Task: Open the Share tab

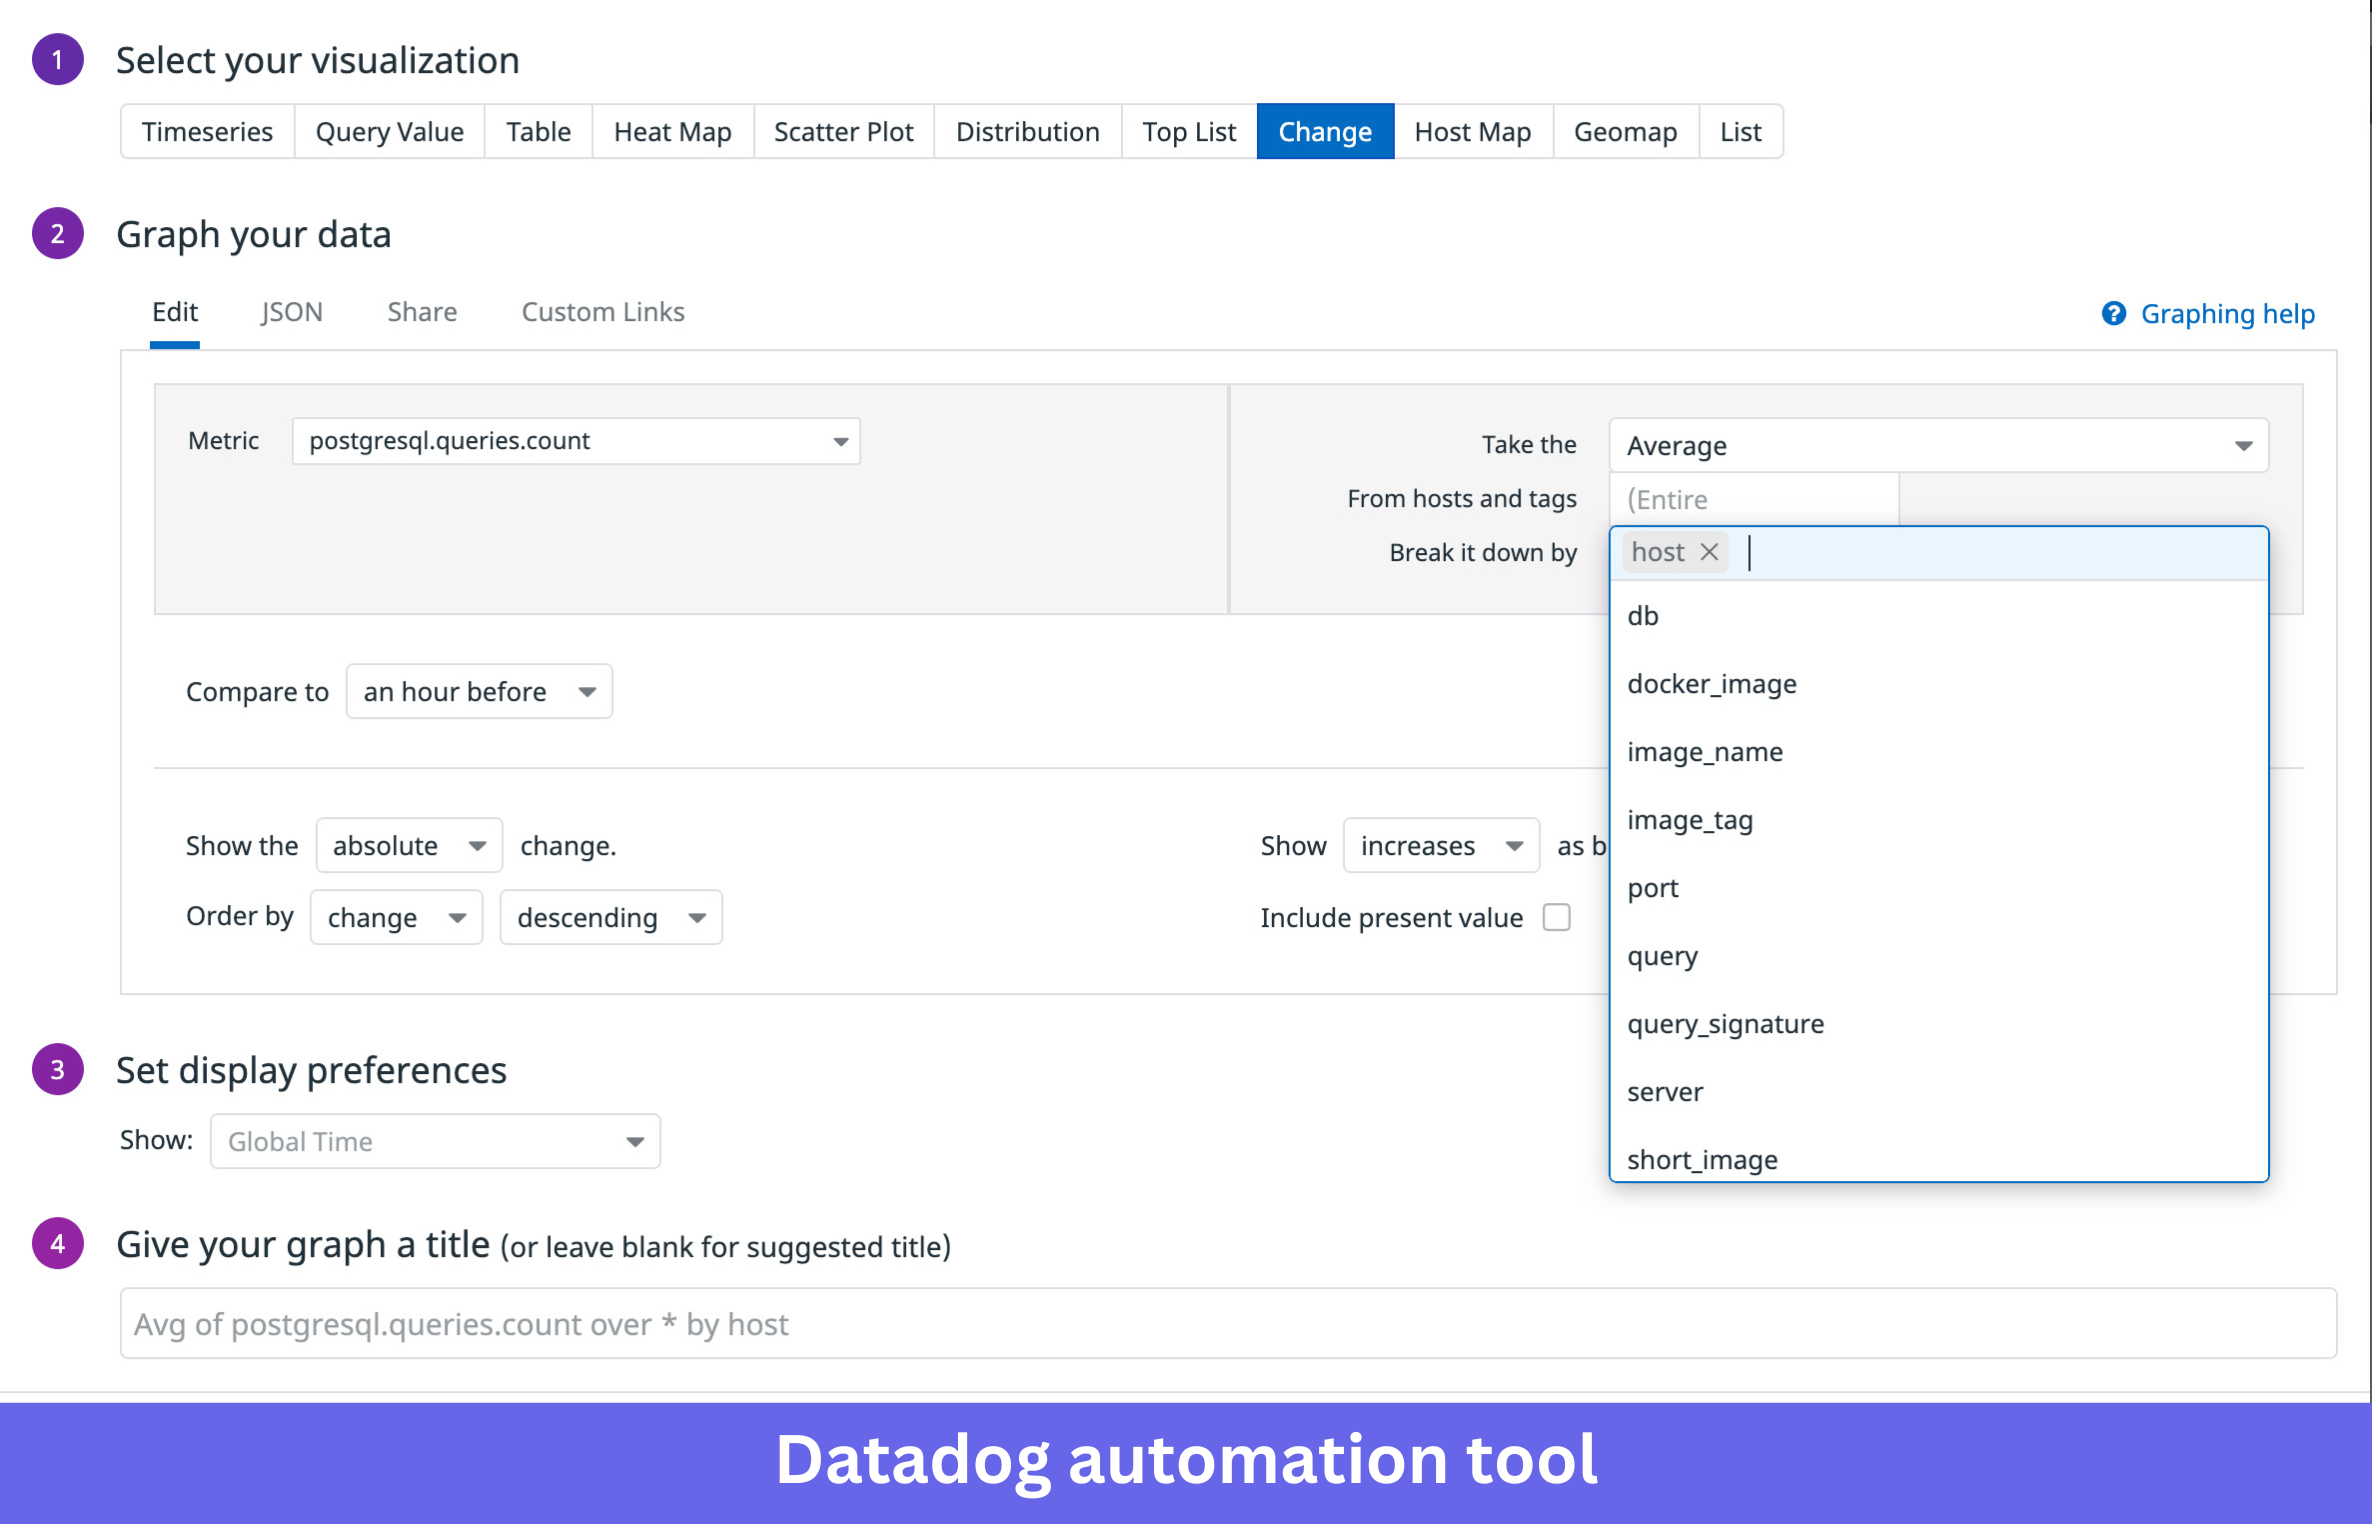Action: pyautogui.click(x=422, y=312)
